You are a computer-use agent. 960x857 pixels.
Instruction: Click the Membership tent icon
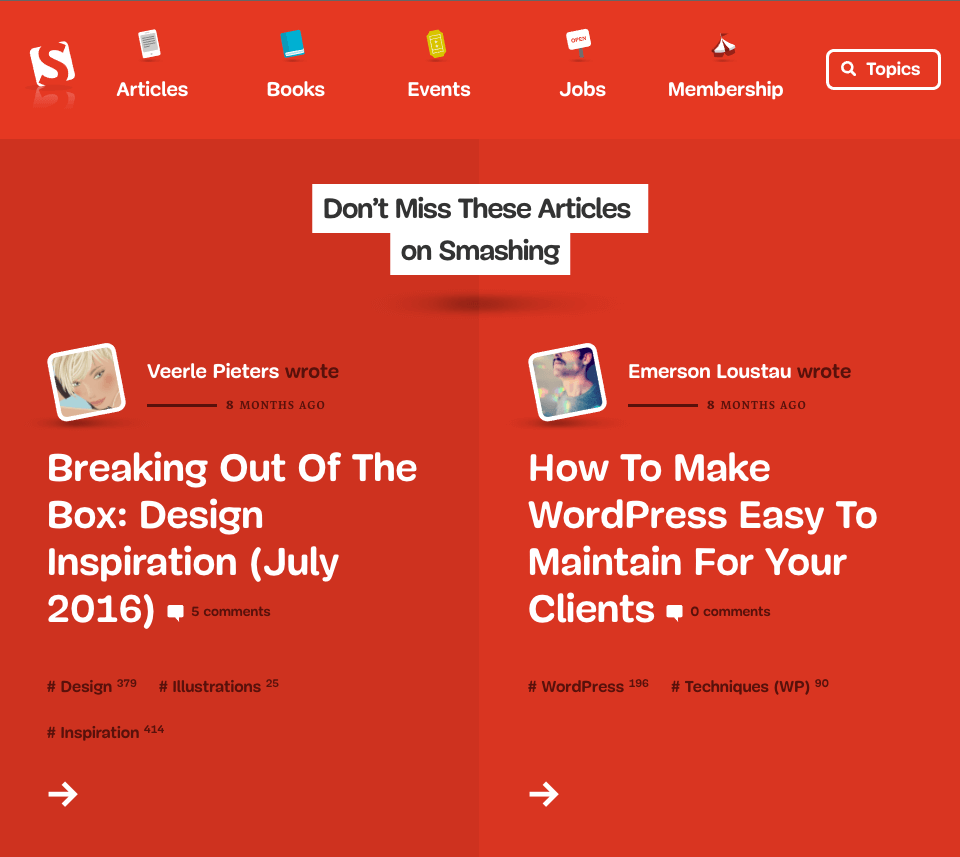pyautogui.click(x=723, y=45)
